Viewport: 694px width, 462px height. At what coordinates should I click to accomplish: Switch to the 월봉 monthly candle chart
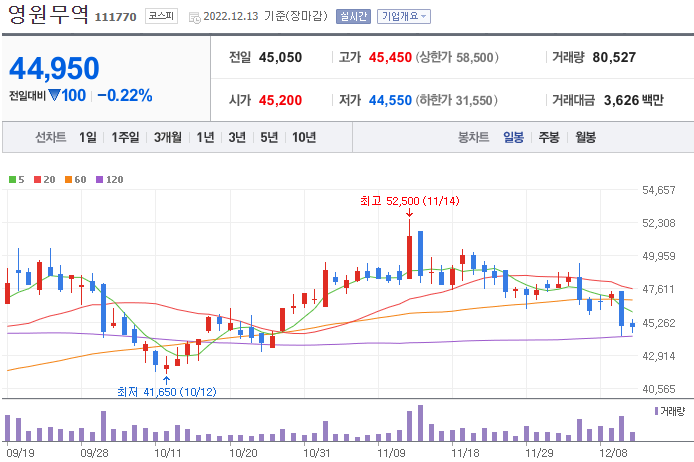point(585,137)
